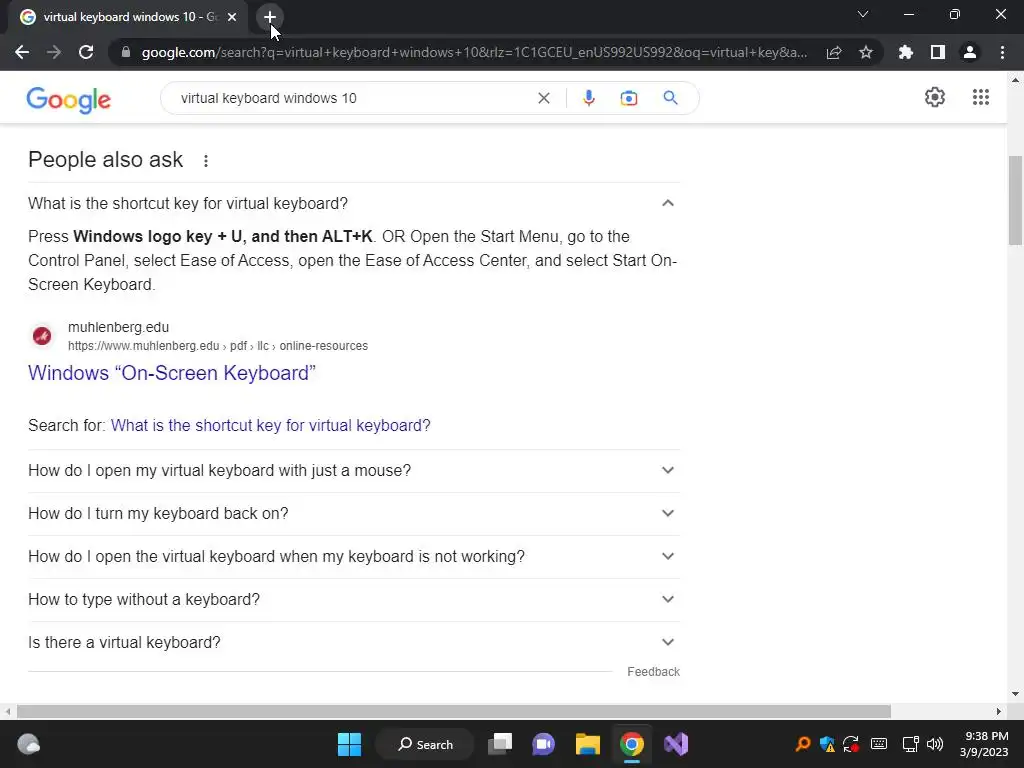The height and width of the screenshot is (768, 1024).
Task: Open Google quick settings gear
Action: [935, 97]
